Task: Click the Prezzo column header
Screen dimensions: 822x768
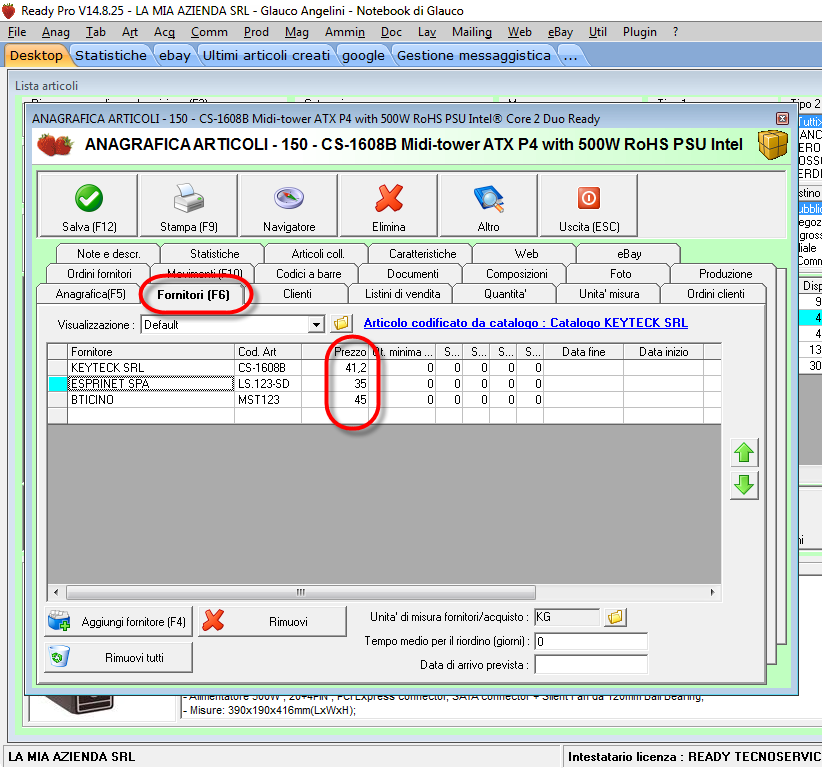Action: click(x=335, y=351)
